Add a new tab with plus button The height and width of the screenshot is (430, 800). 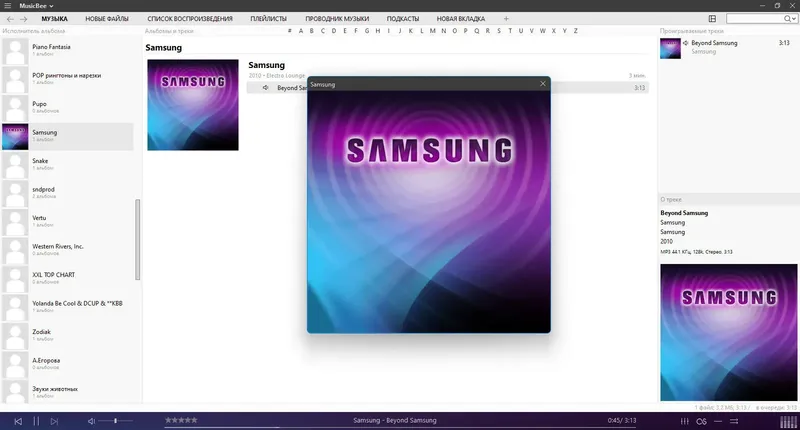(x=506, y=19)
